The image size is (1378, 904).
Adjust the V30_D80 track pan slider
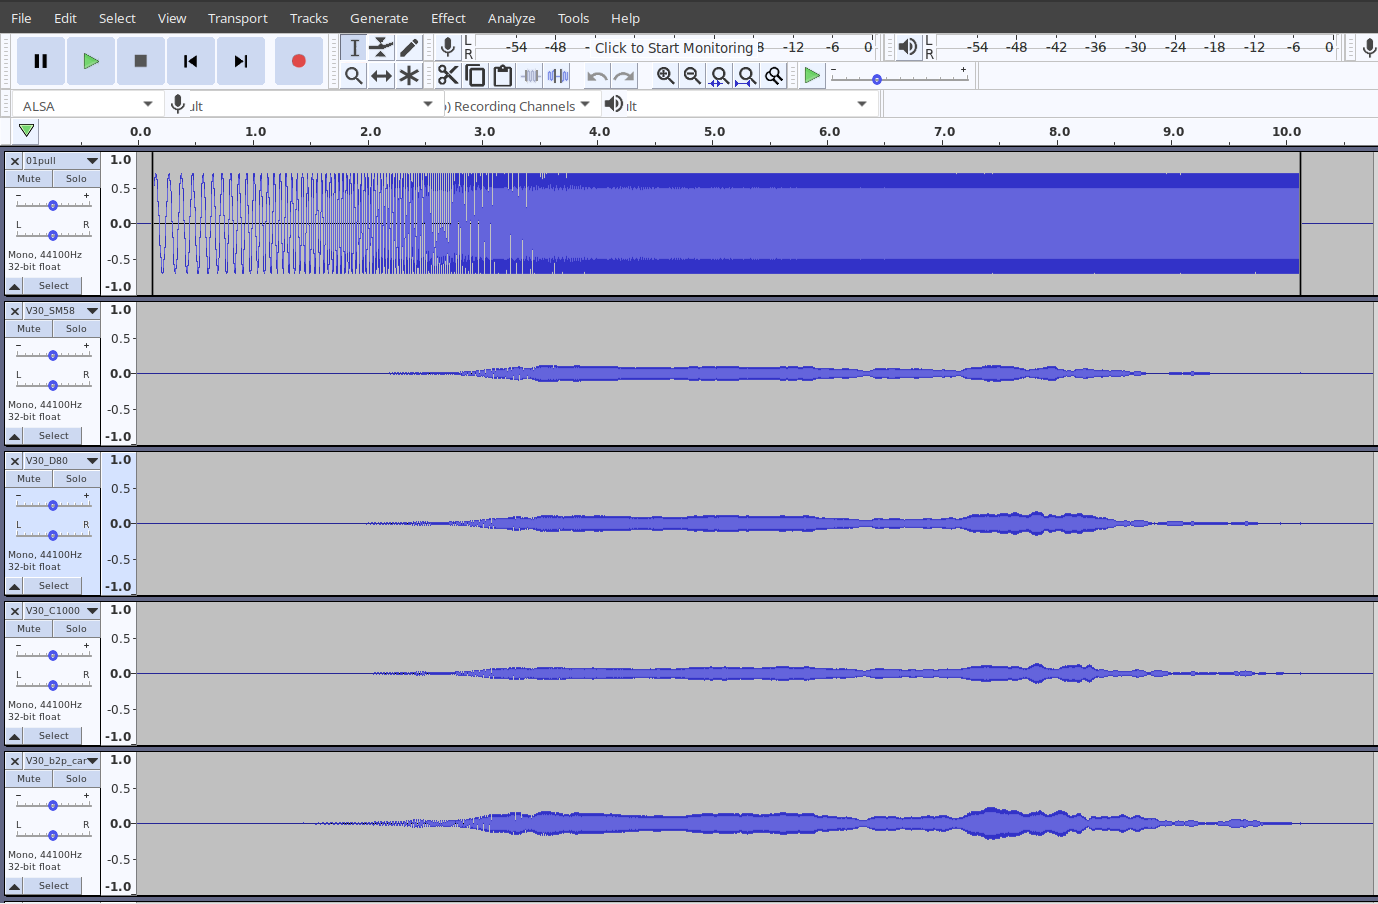(53, 534)
